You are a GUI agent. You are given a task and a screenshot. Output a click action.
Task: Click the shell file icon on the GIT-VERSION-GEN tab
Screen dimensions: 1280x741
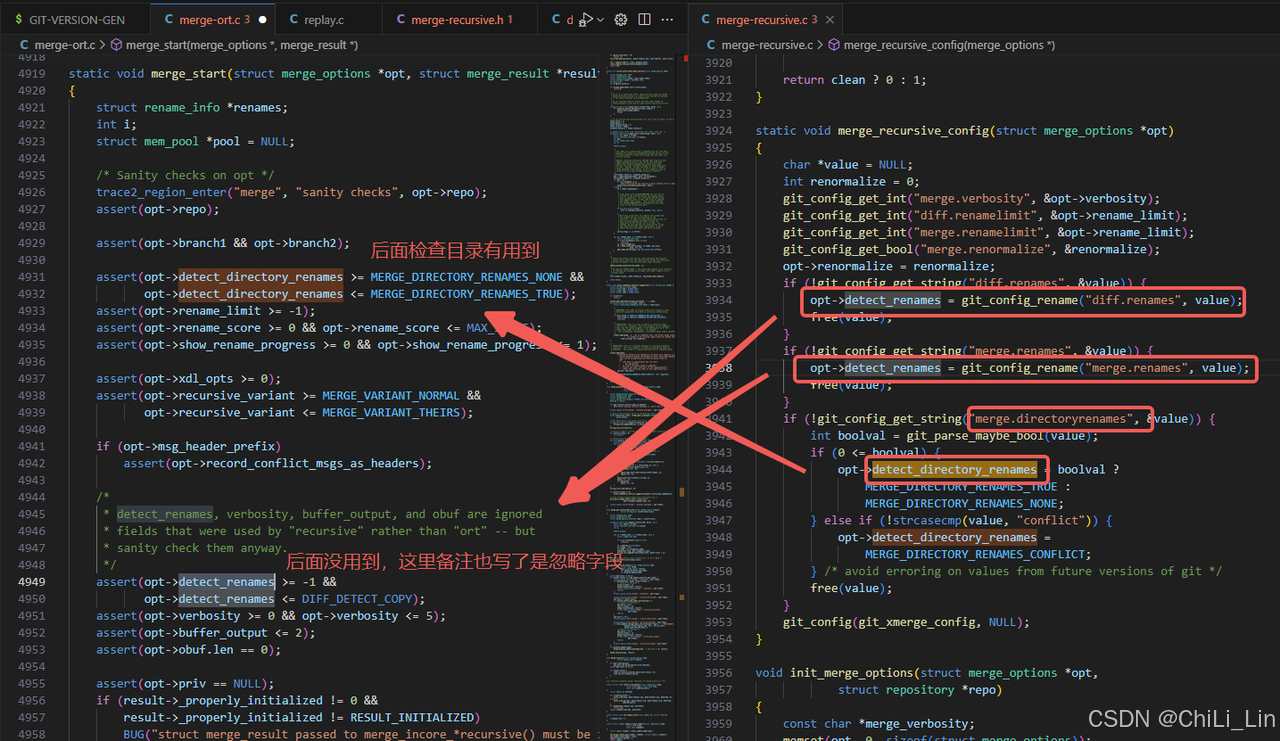pos(19,19)
